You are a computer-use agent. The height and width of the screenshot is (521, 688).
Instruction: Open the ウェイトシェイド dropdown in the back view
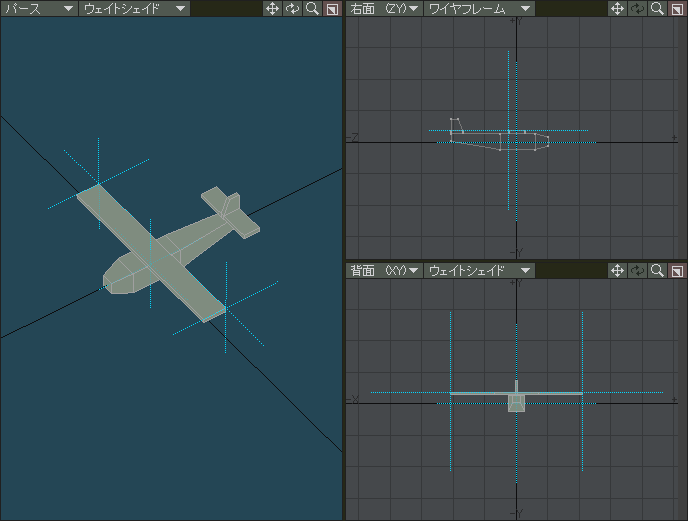point(480,270)
